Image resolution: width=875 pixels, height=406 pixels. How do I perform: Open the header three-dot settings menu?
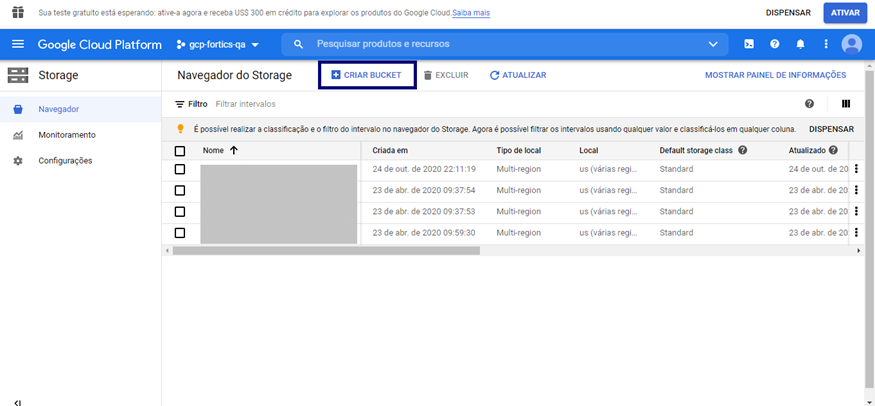coord(826,44)
